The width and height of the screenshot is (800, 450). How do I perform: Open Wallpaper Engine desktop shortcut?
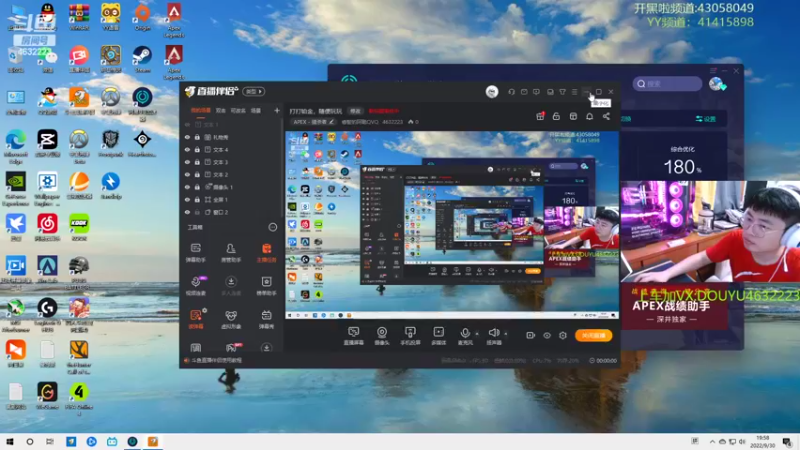point(47,189)
